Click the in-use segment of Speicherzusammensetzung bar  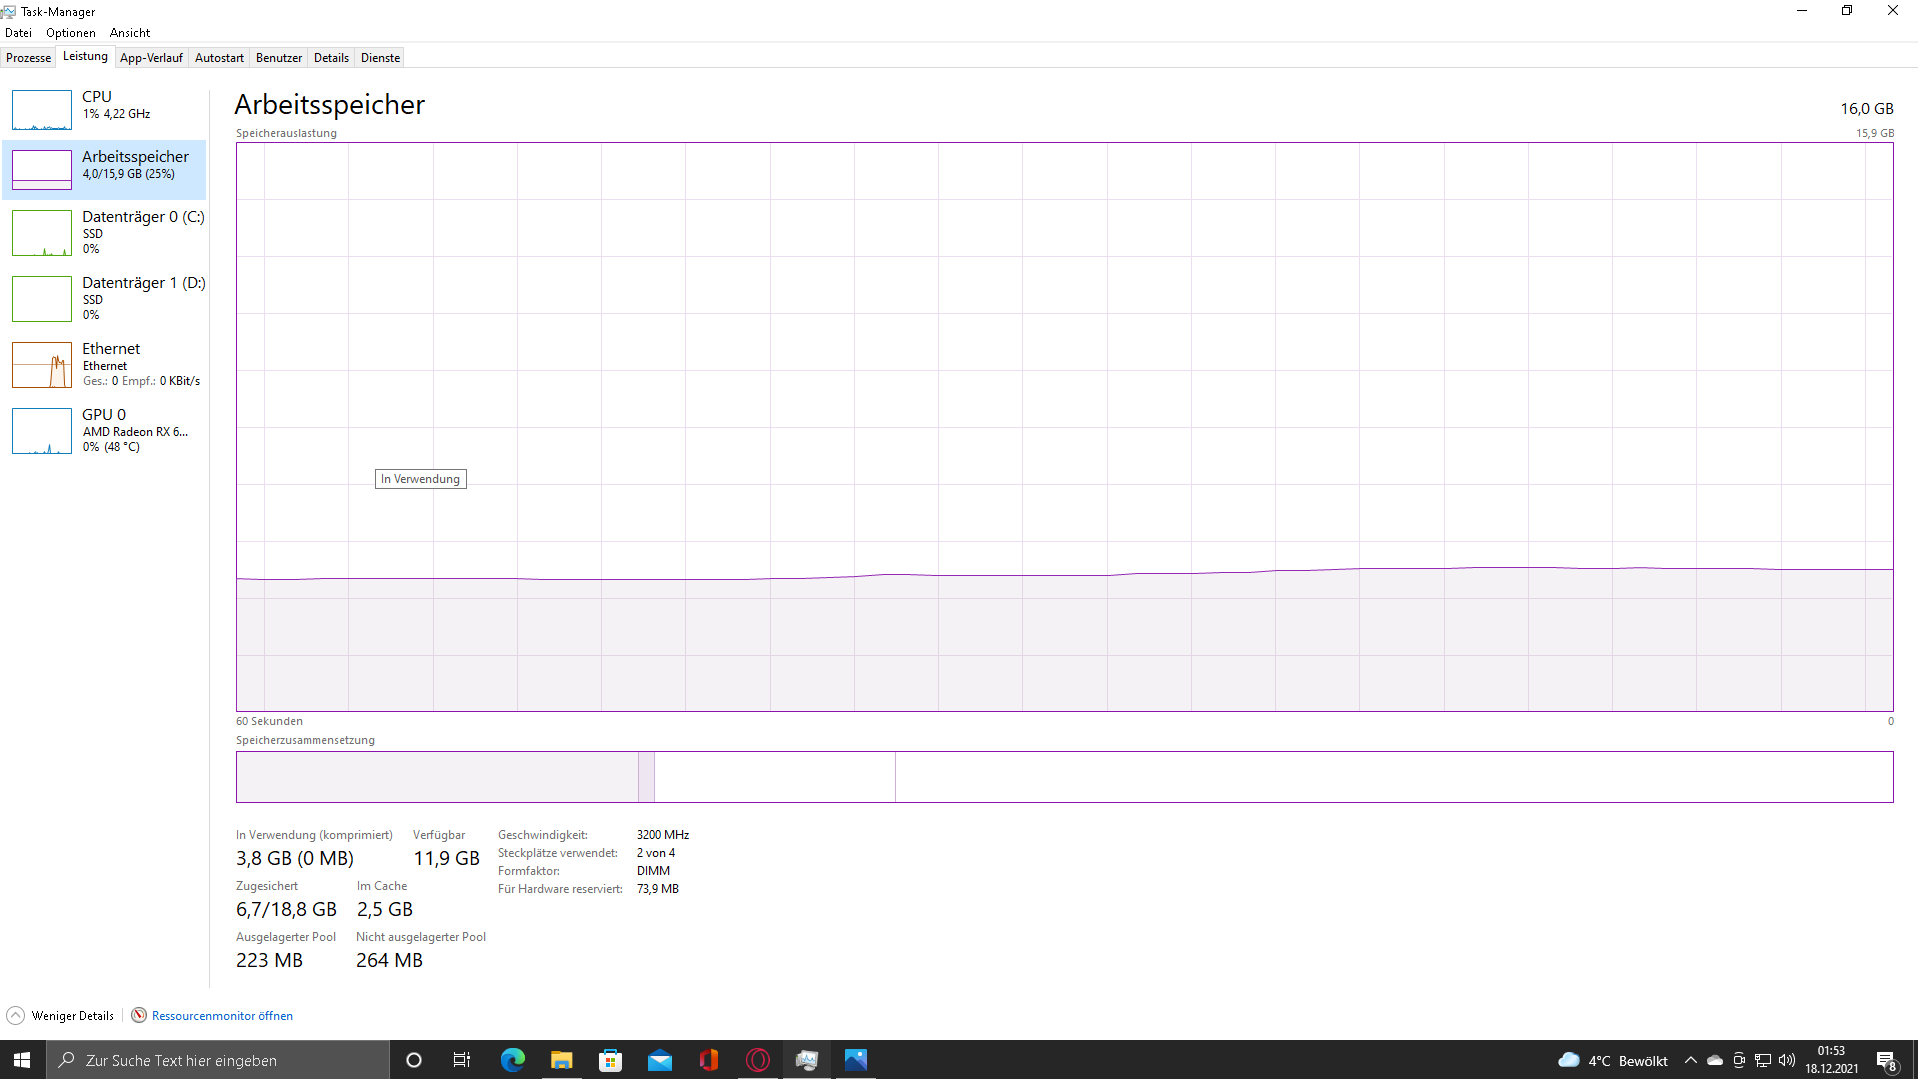coord(437,777)
